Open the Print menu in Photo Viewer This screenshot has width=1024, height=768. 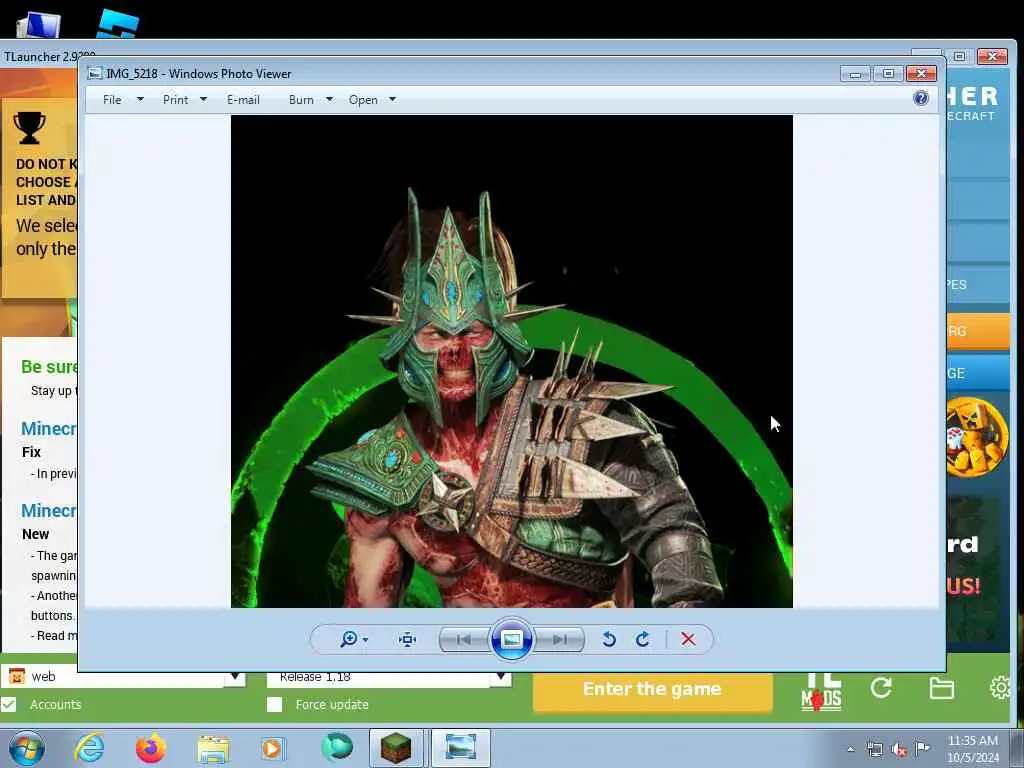(176, 100)
